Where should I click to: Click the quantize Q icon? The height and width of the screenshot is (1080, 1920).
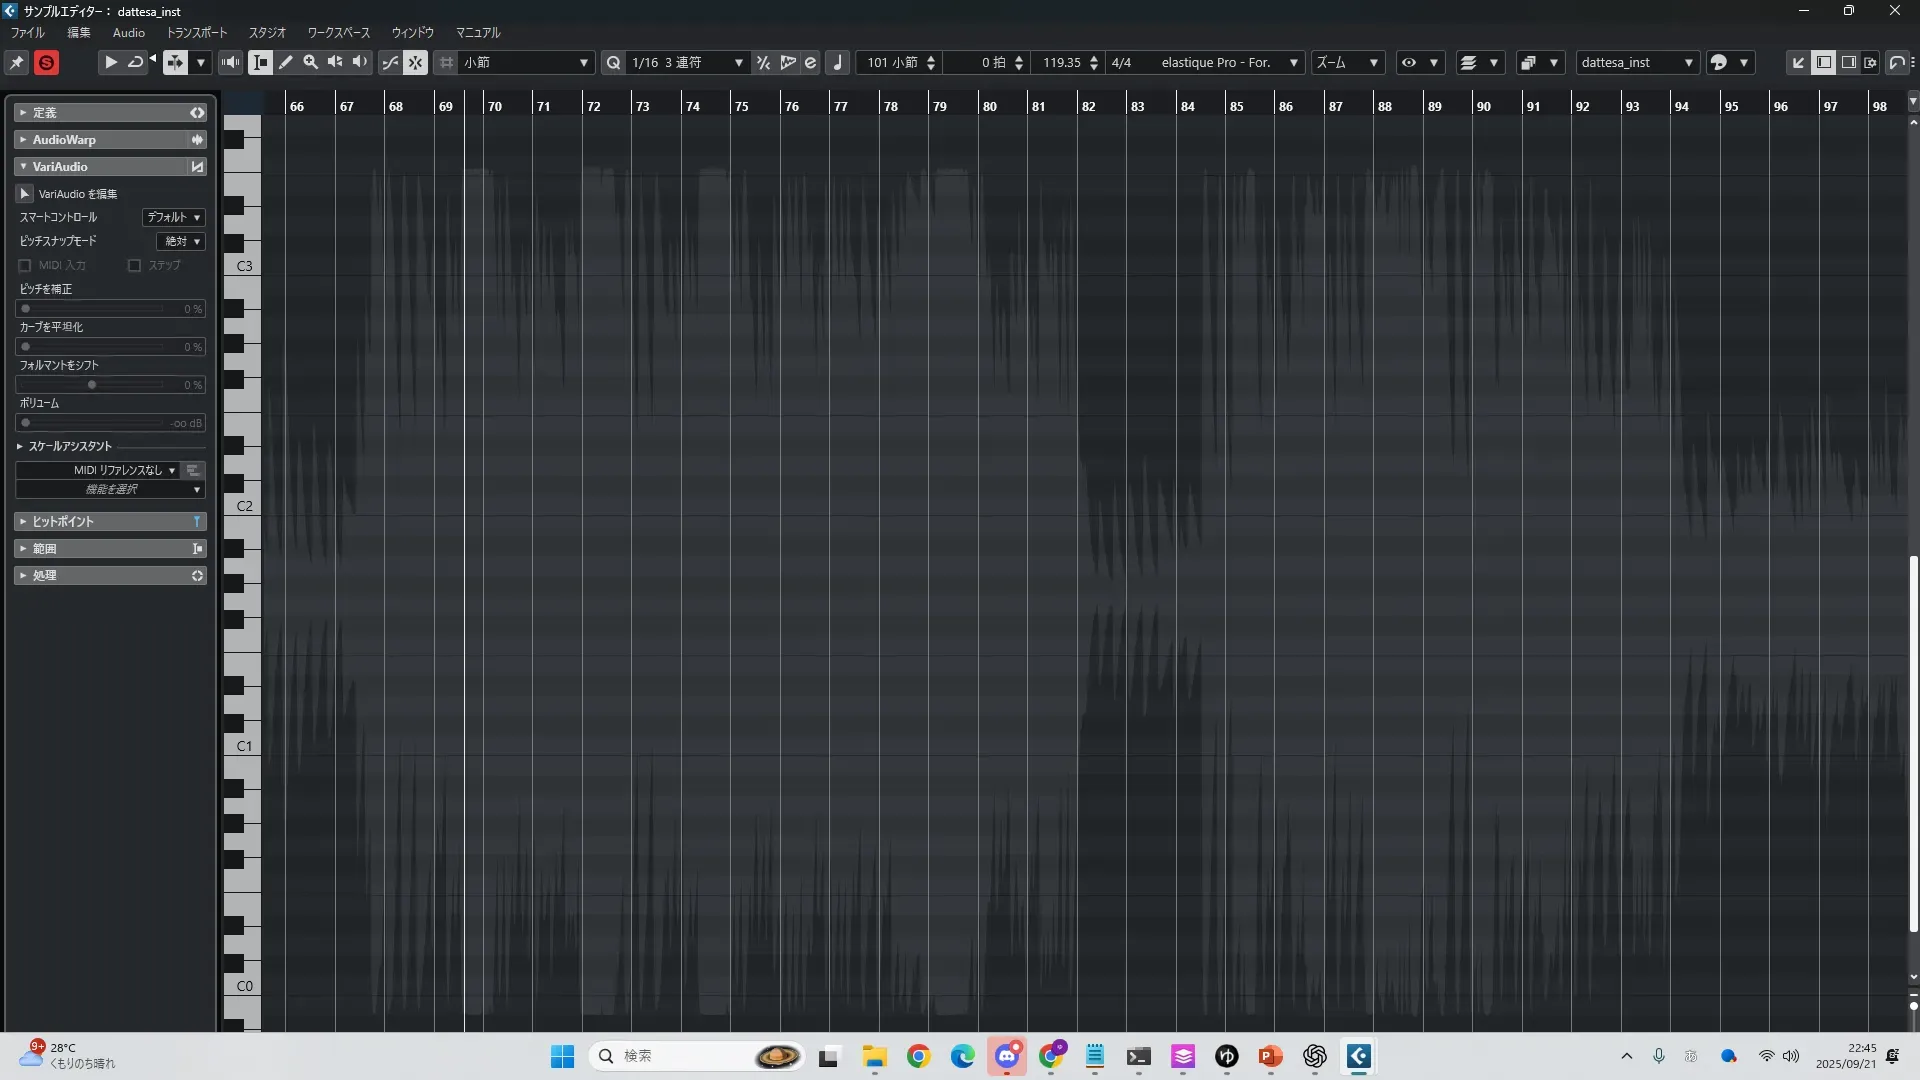point(613,63)
